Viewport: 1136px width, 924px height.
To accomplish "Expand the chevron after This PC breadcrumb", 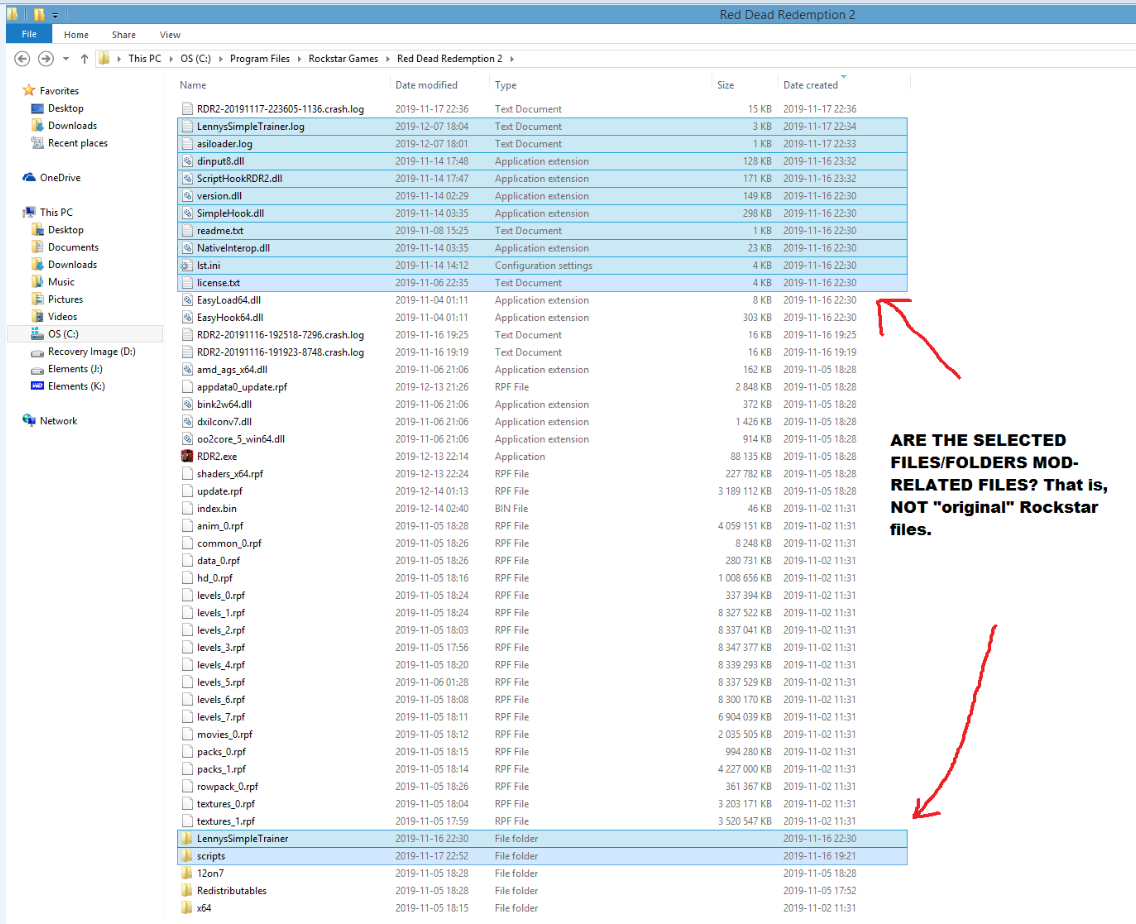I will tap(172, 59).
